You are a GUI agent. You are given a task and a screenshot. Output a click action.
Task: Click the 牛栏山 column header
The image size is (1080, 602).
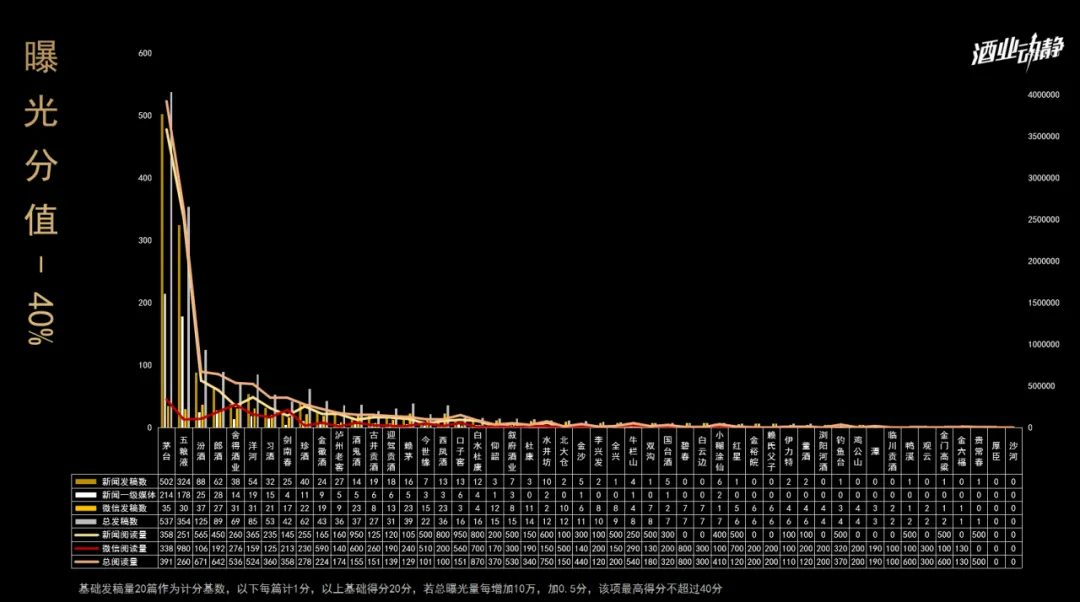click(x=632, y=451)
